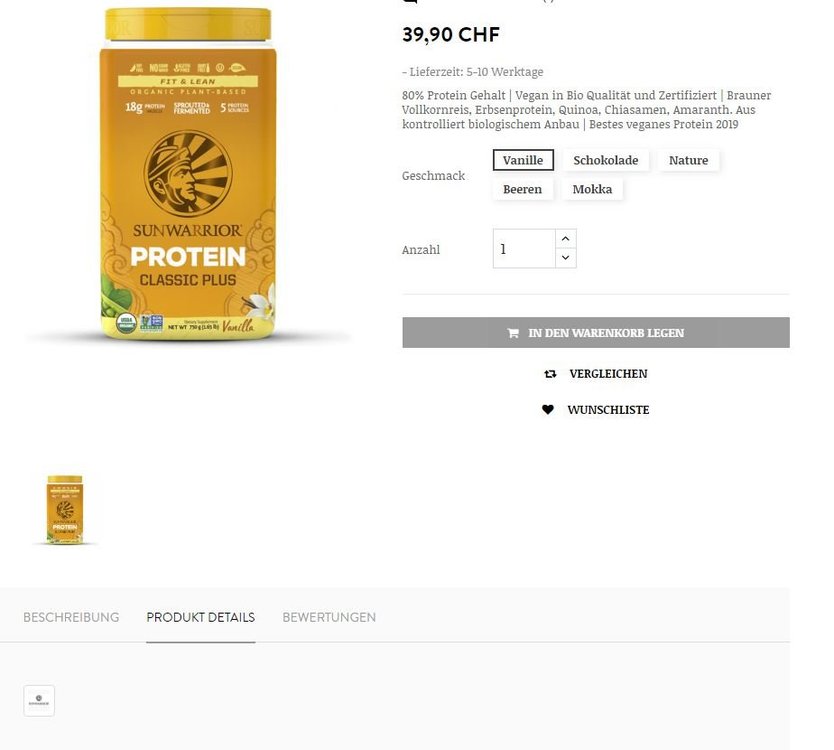Increase quantity with up arrow
Image resolution: width=834 pixels, height=750 pixels.
(565, 239)
